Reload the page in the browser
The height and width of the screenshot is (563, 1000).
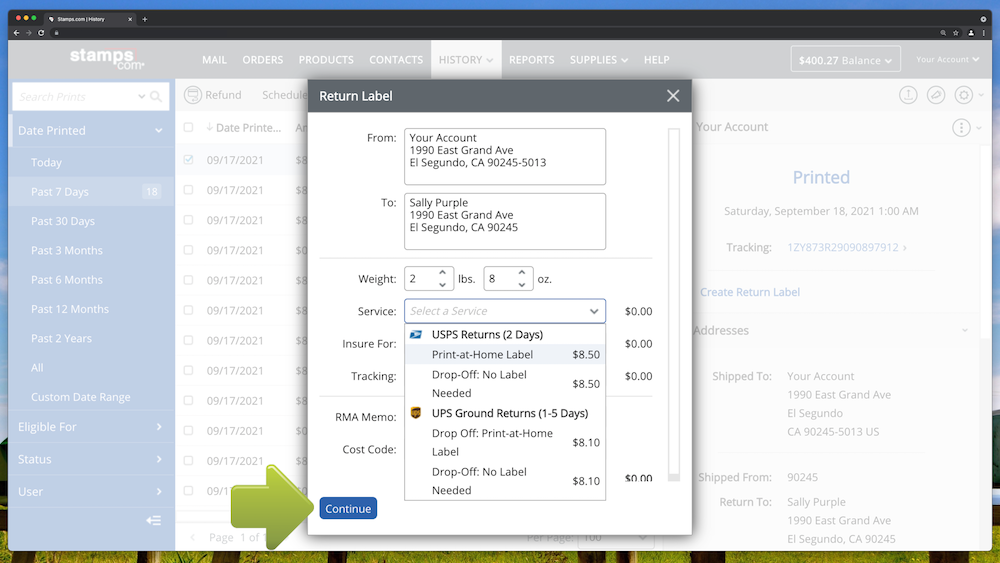41,33
